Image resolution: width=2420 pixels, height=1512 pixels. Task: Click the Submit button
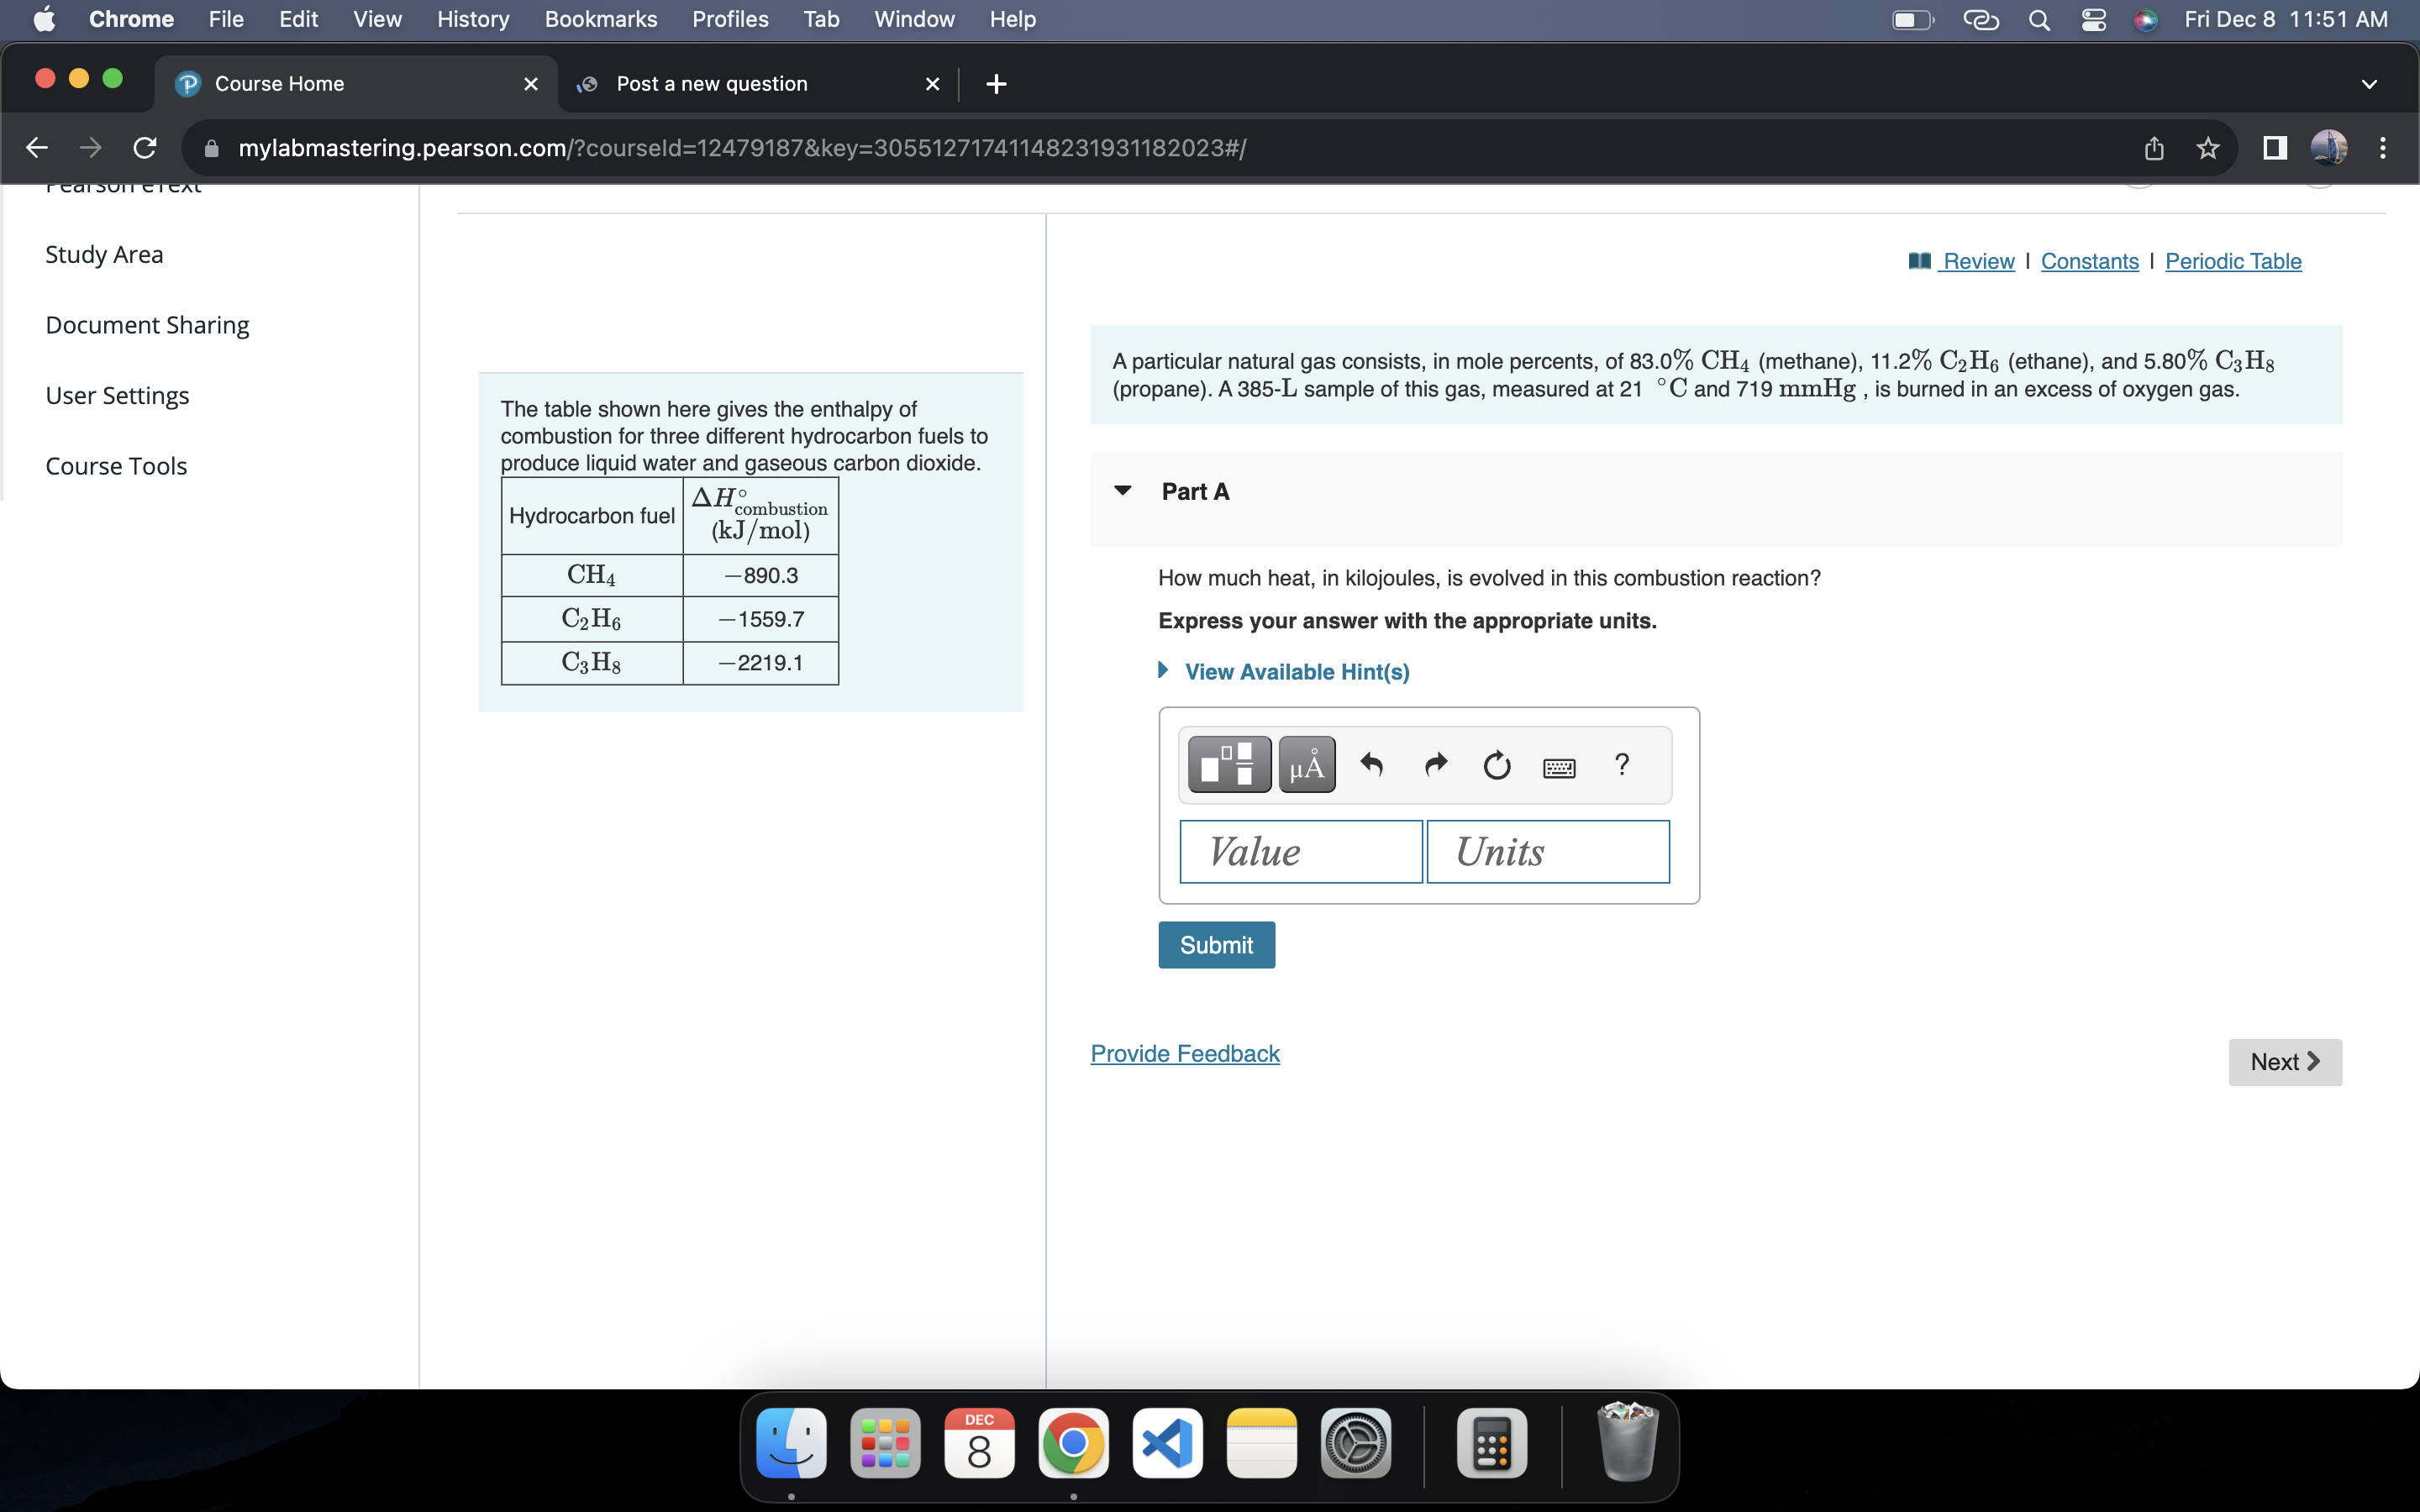coord(1216,945)
